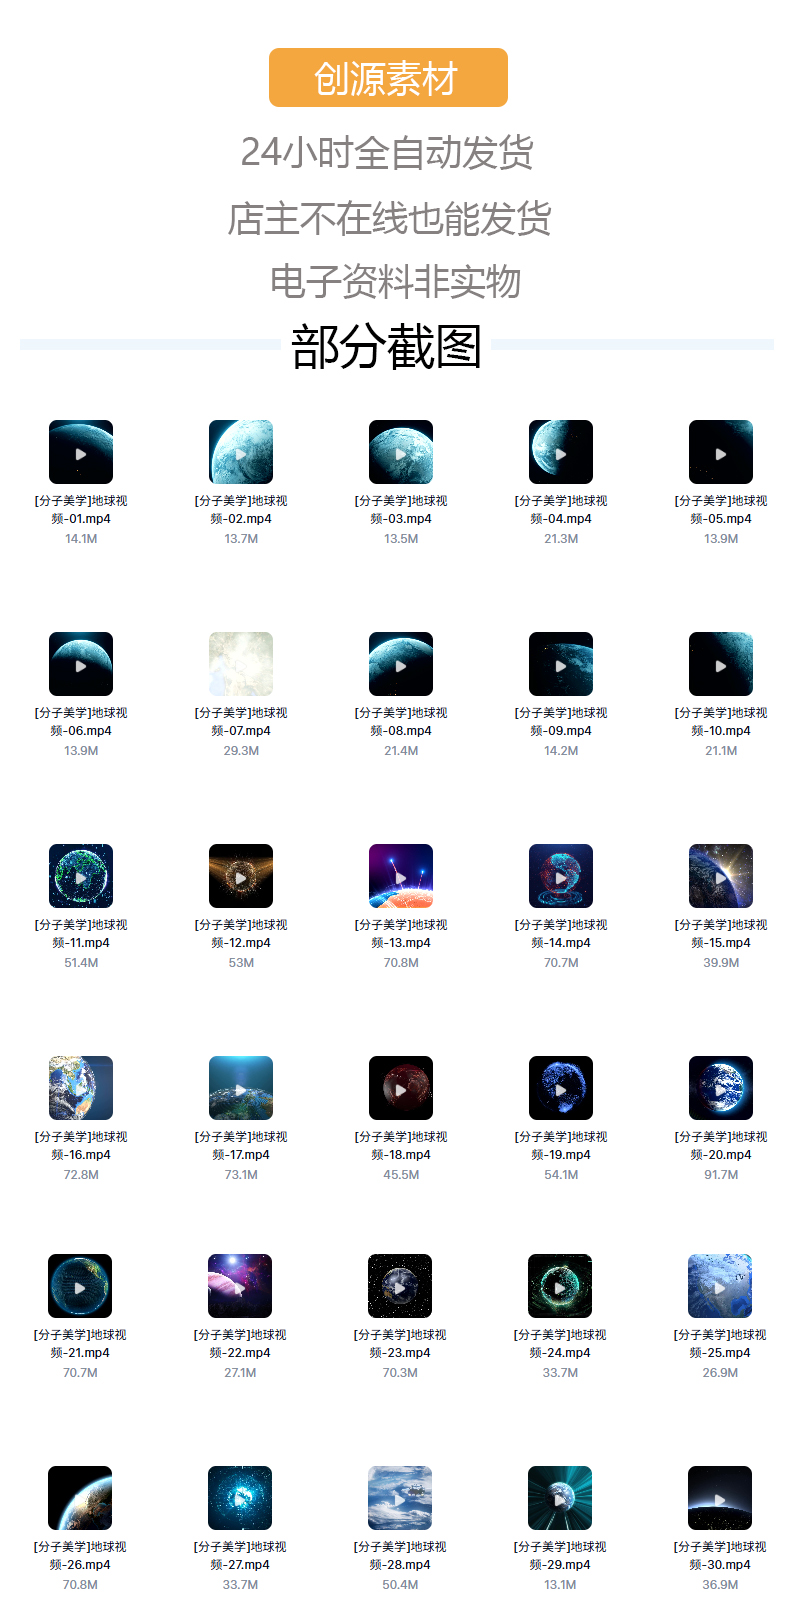Open thumbnail of 地球视频-01.mp4
Screen dimensions: 800x1600
pos(81,452)
